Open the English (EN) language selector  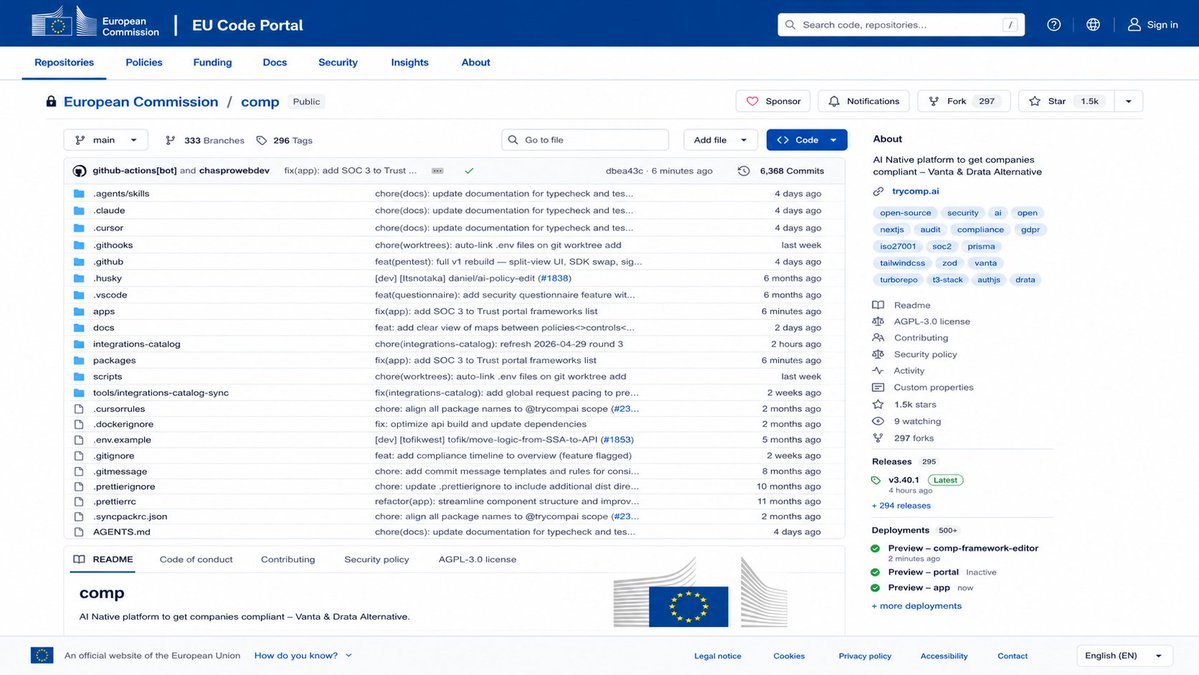click(1123, 655)
